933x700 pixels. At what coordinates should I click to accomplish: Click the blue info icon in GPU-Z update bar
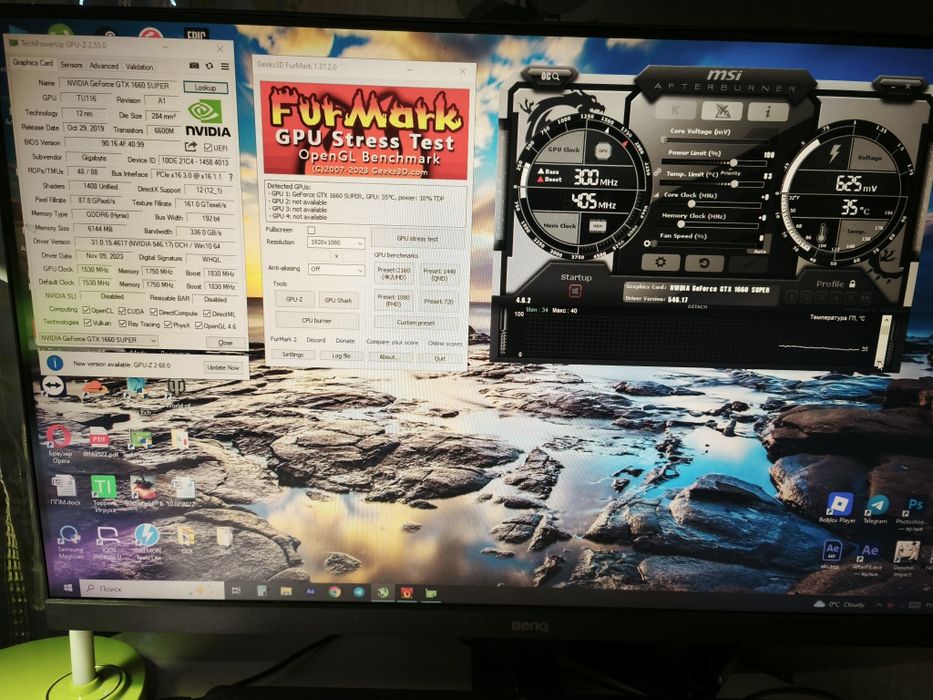tap(55, 362)
